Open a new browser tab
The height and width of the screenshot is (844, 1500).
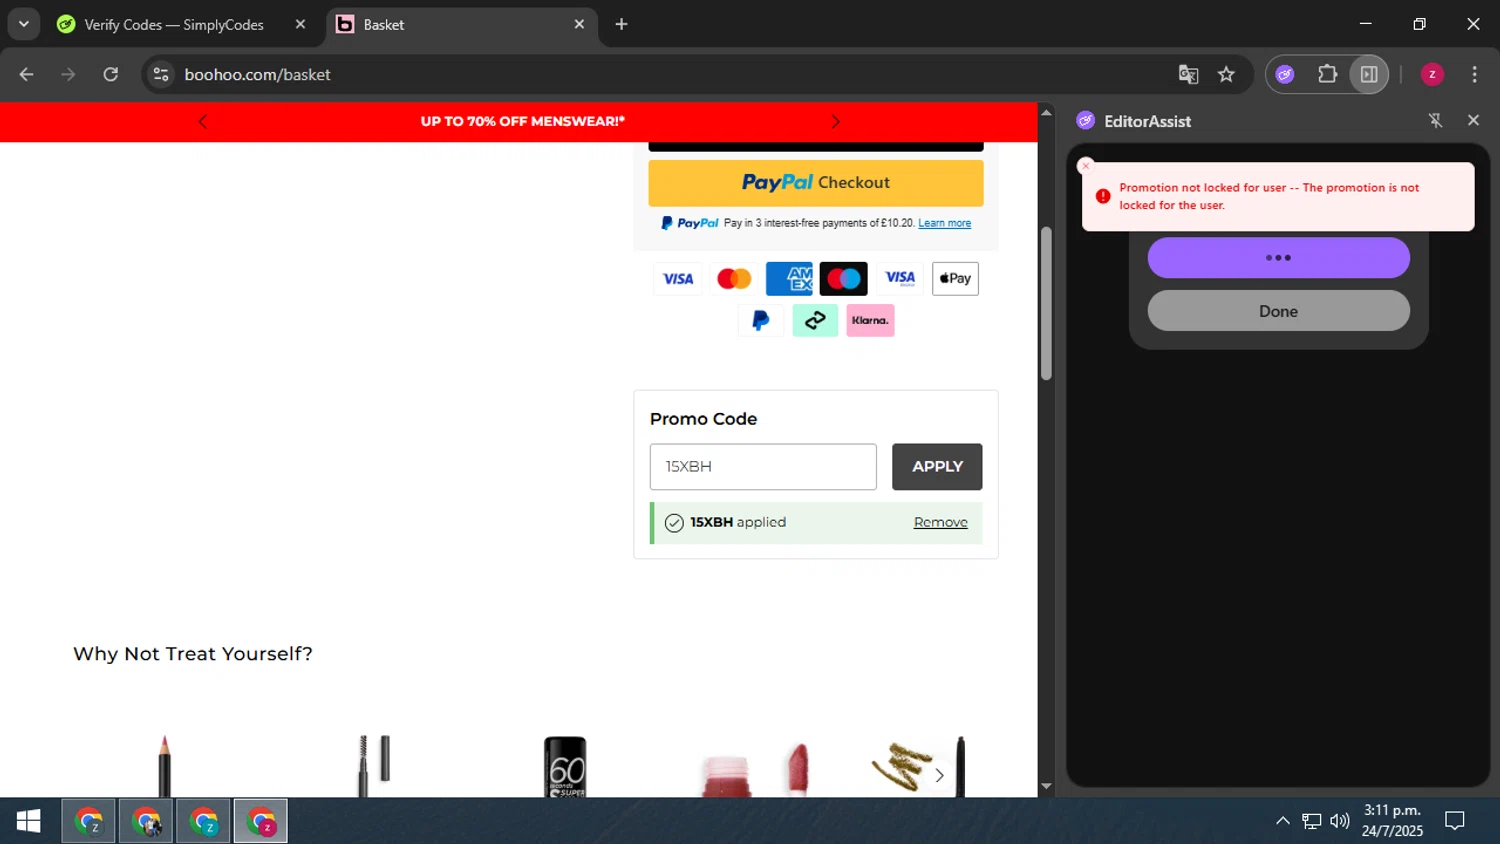pyautogui.click(x=621, y=24)
